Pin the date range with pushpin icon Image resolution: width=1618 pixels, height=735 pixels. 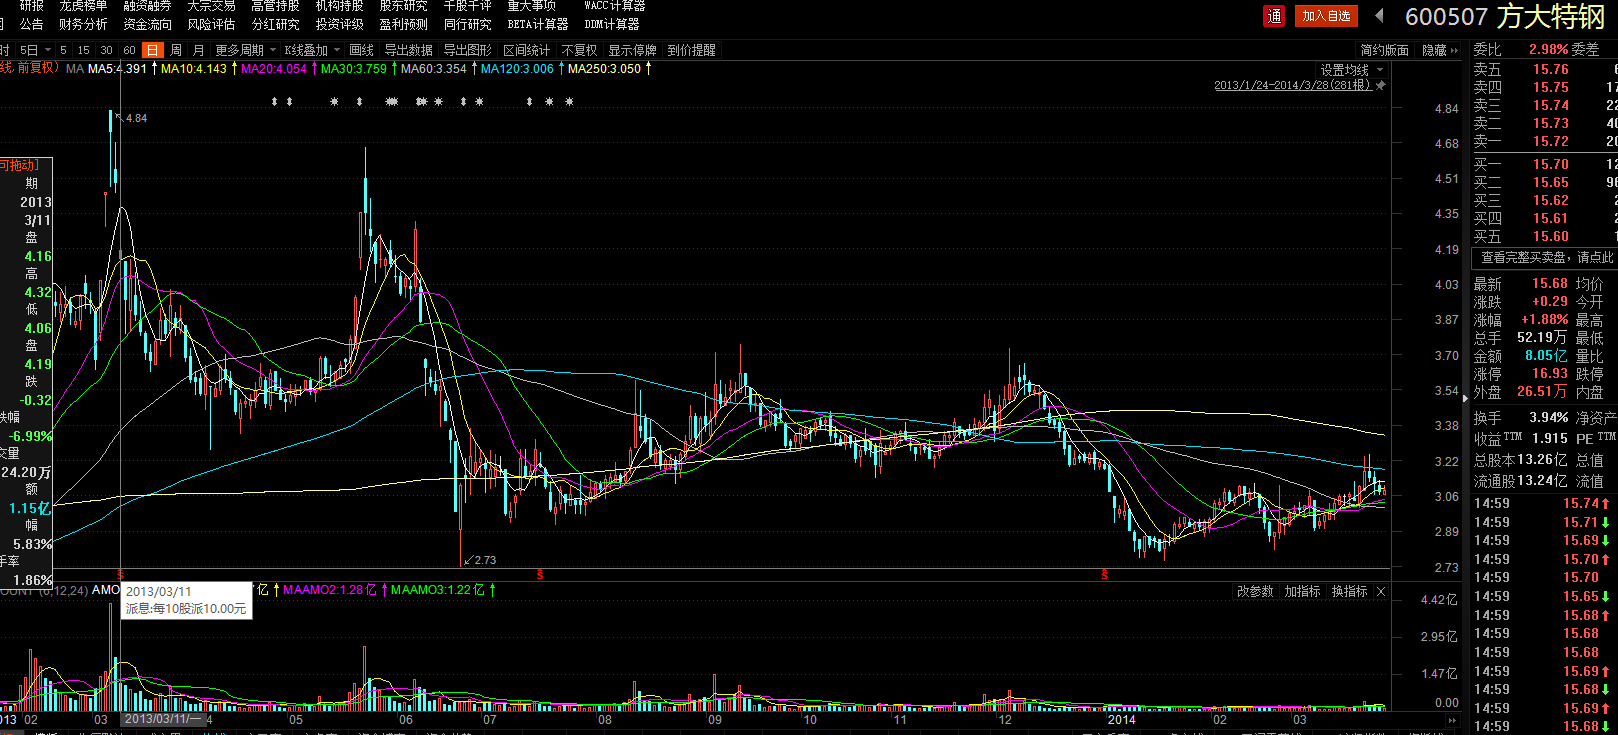(x=1381, y=85)
